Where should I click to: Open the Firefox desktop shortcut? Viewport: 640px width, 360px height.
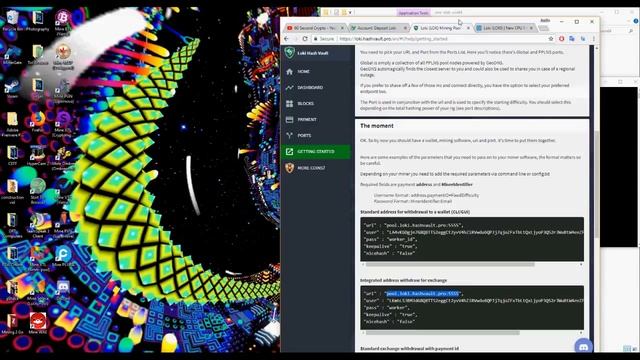[x=38, y=122]
